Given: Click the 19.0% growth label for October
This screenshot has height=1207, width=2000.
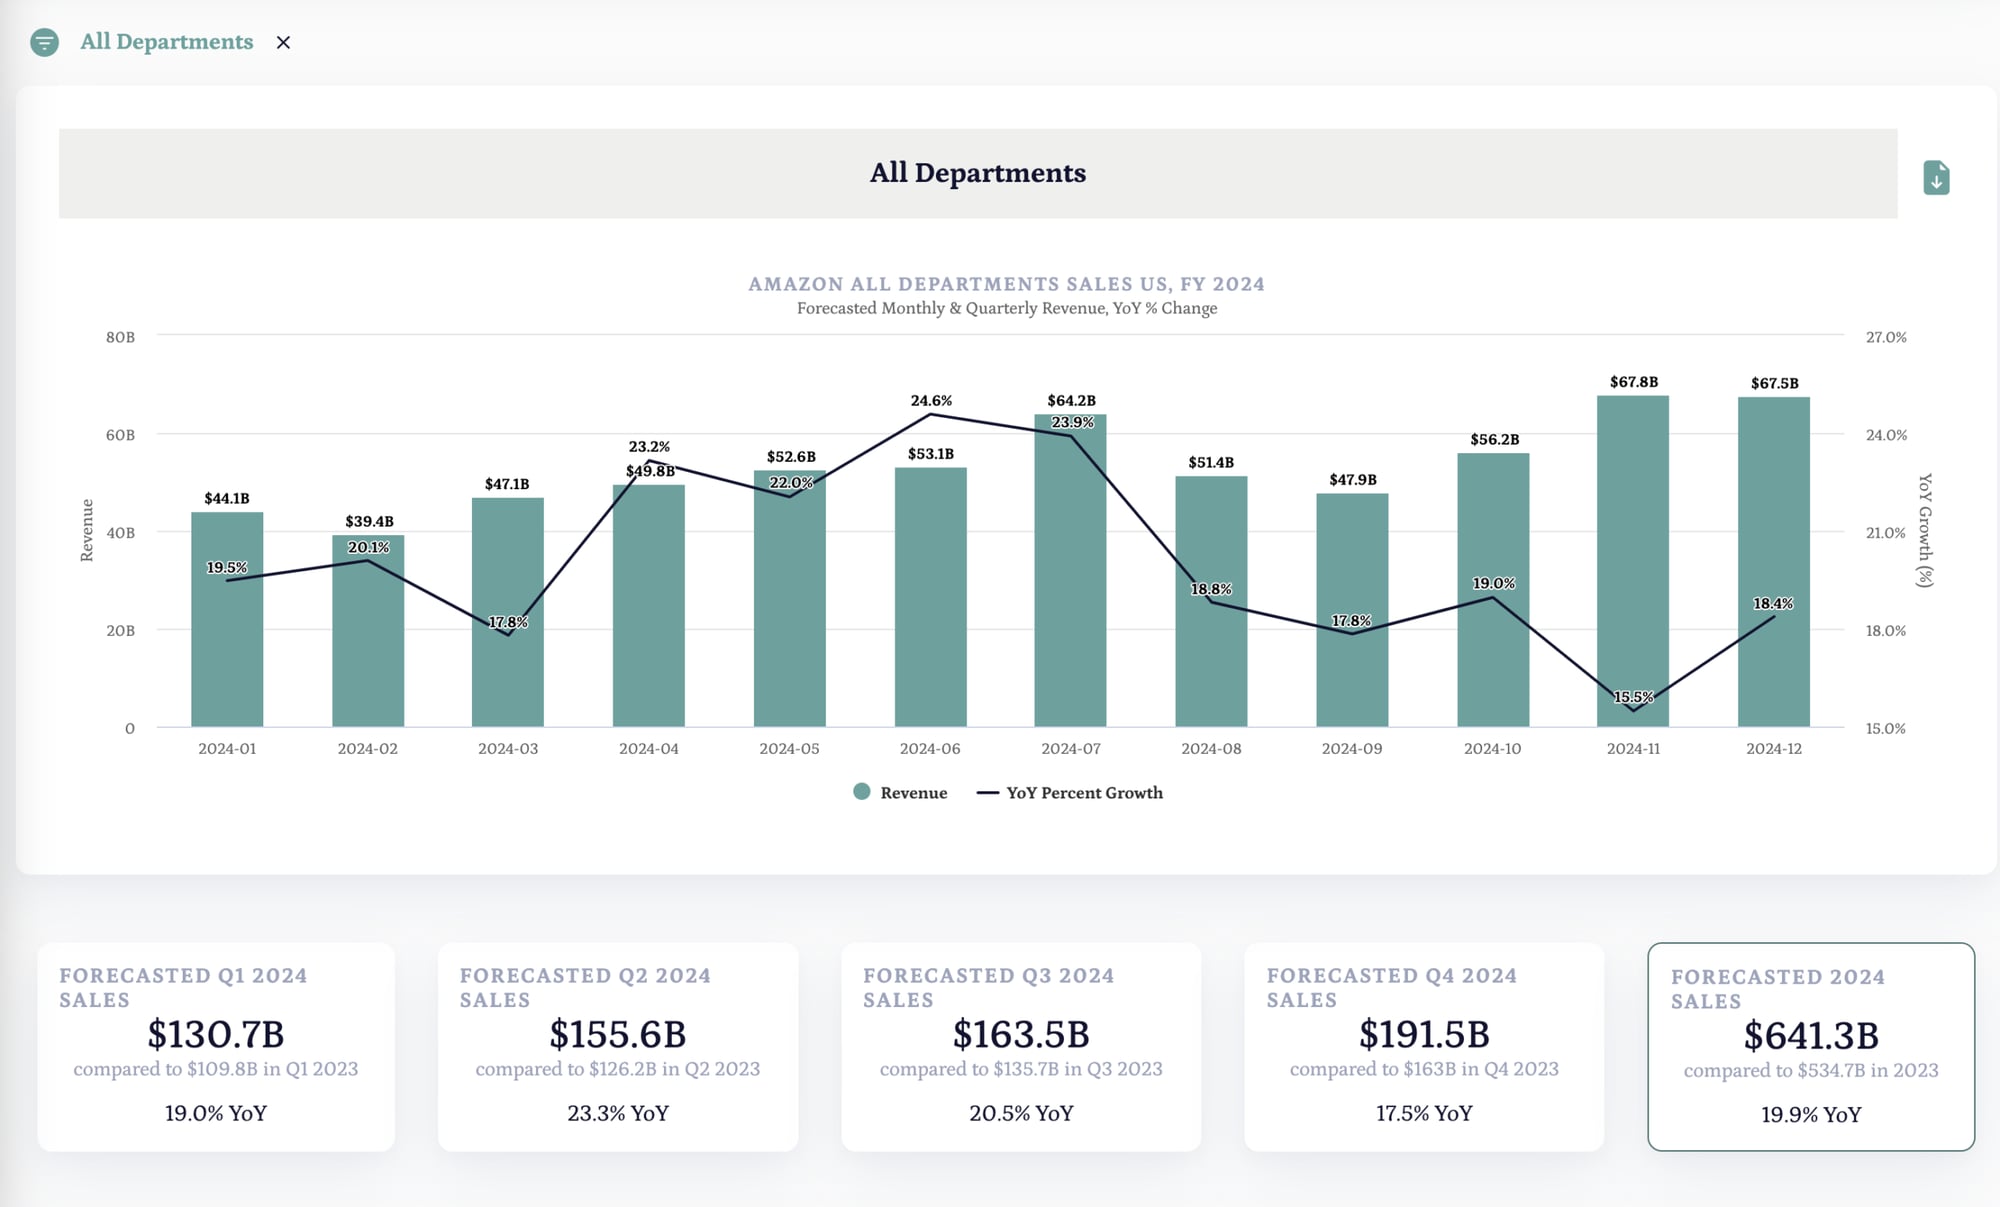Looking at the screenshot, I should pos(1494,583).
